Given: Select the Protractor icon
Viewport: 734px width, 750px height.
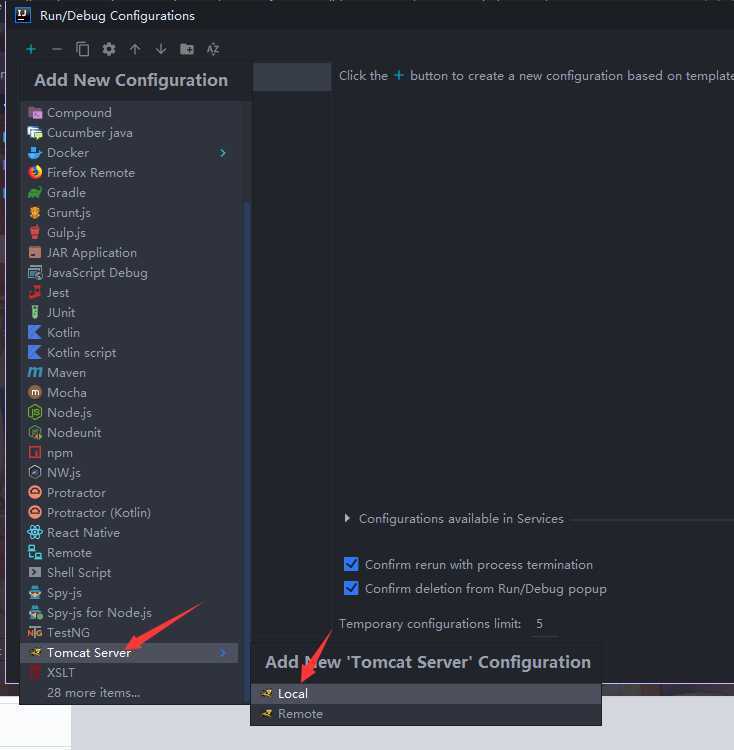Looking at the screenshot, I should (35, 492).
